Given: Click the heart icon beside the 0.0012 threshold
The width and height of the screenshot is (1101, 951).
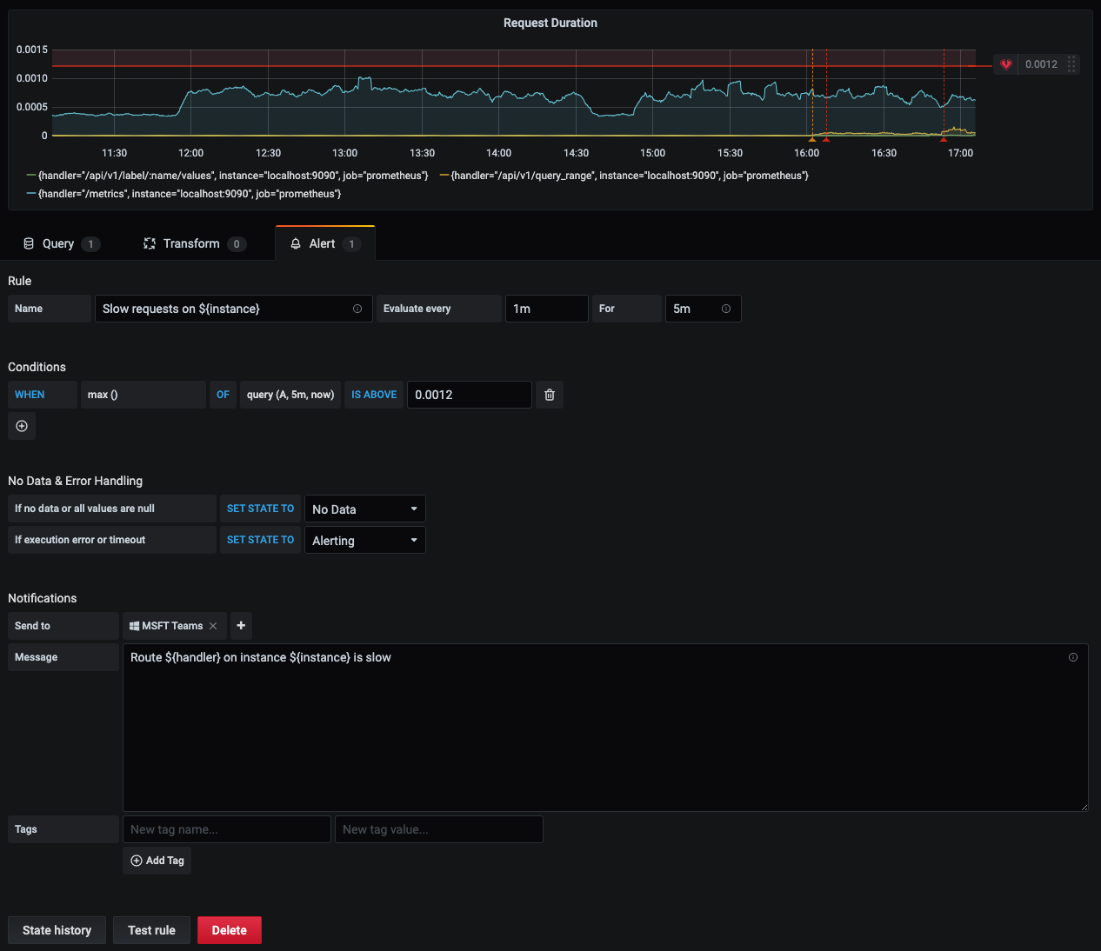Looking at the screenshot, I should 1005,64.
